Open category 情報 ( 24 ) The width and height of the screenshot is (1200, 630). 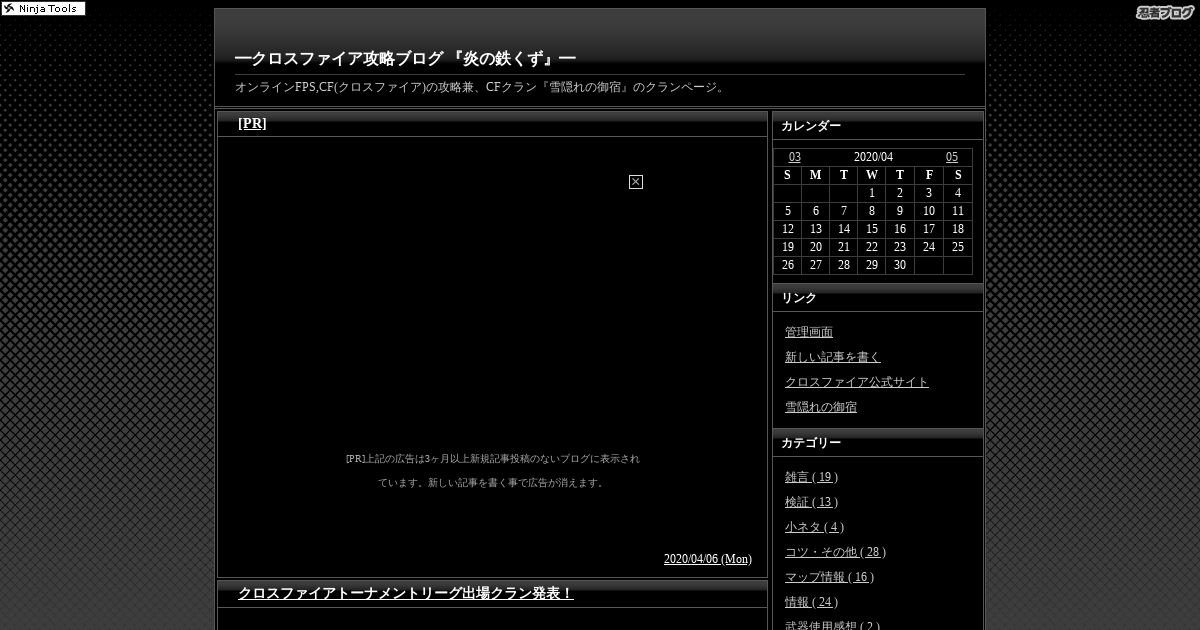[811, 602]
